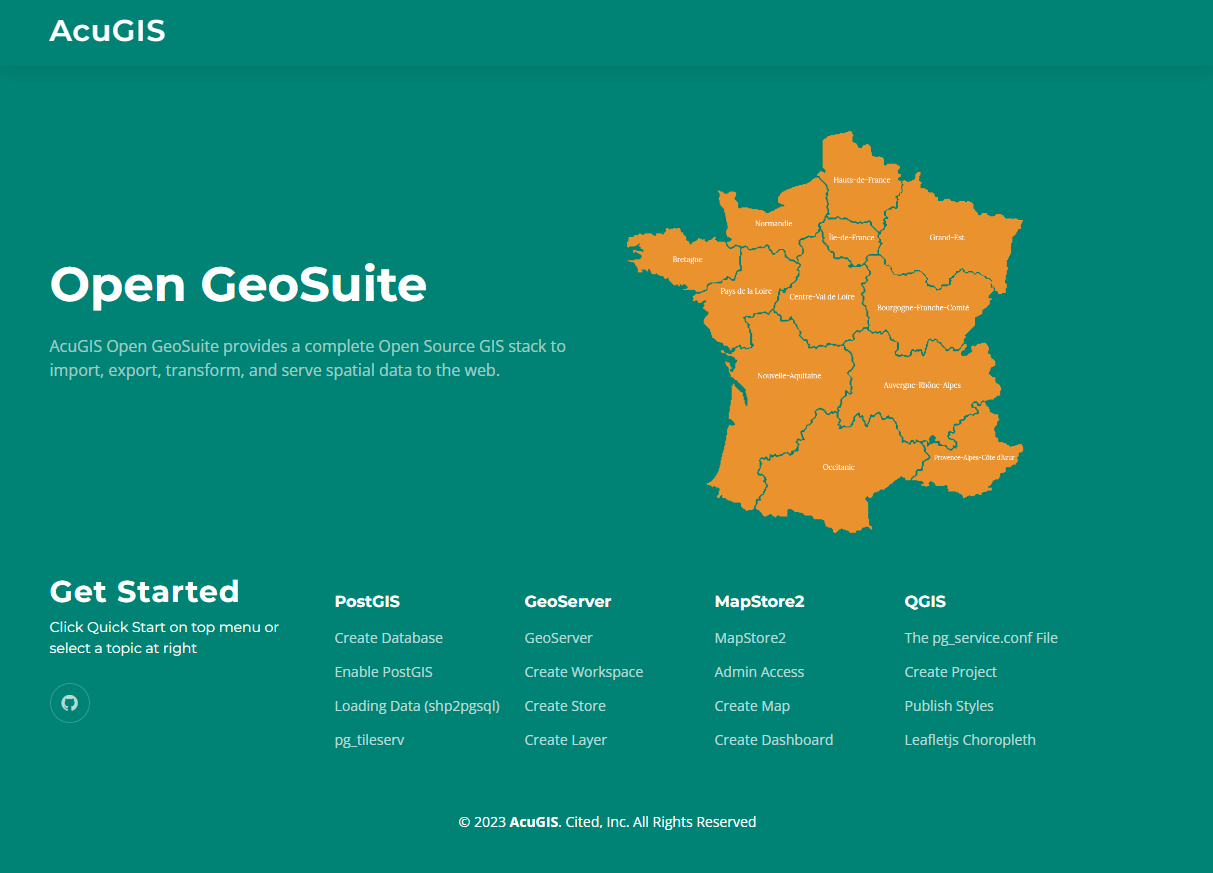Open the Enable PostGIS link
The height and width of the screenshot is (873, 1213).
click(384, 672)
